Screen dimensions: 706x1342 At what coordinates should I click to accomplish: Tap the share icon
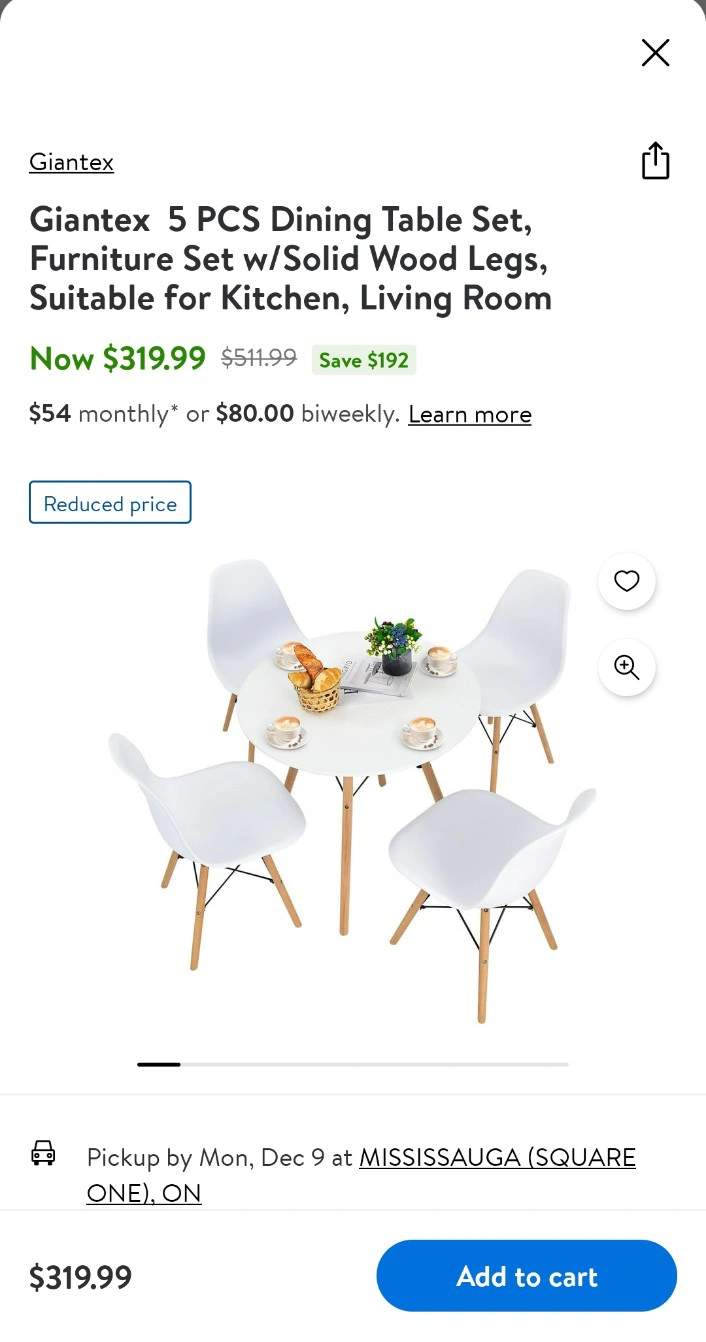655,161
